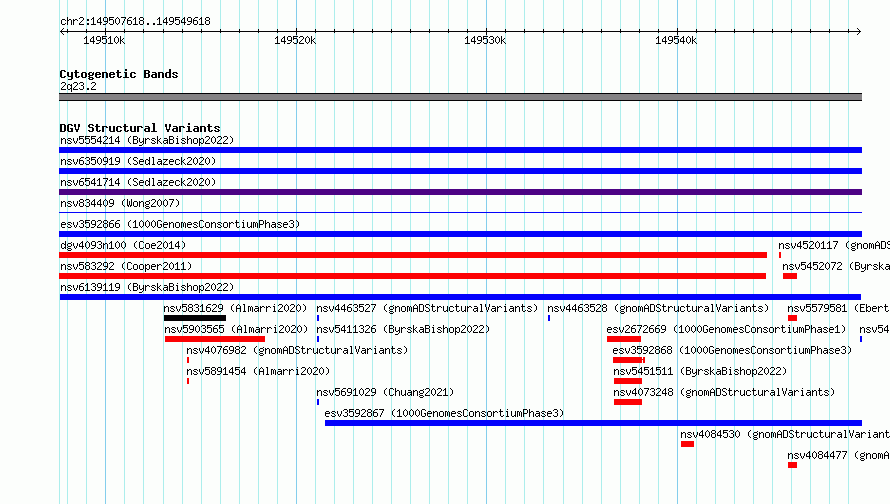890x504 pixels.
Task: Click the blue esv3592867 variant bar
Action: (x=593, y=423)
